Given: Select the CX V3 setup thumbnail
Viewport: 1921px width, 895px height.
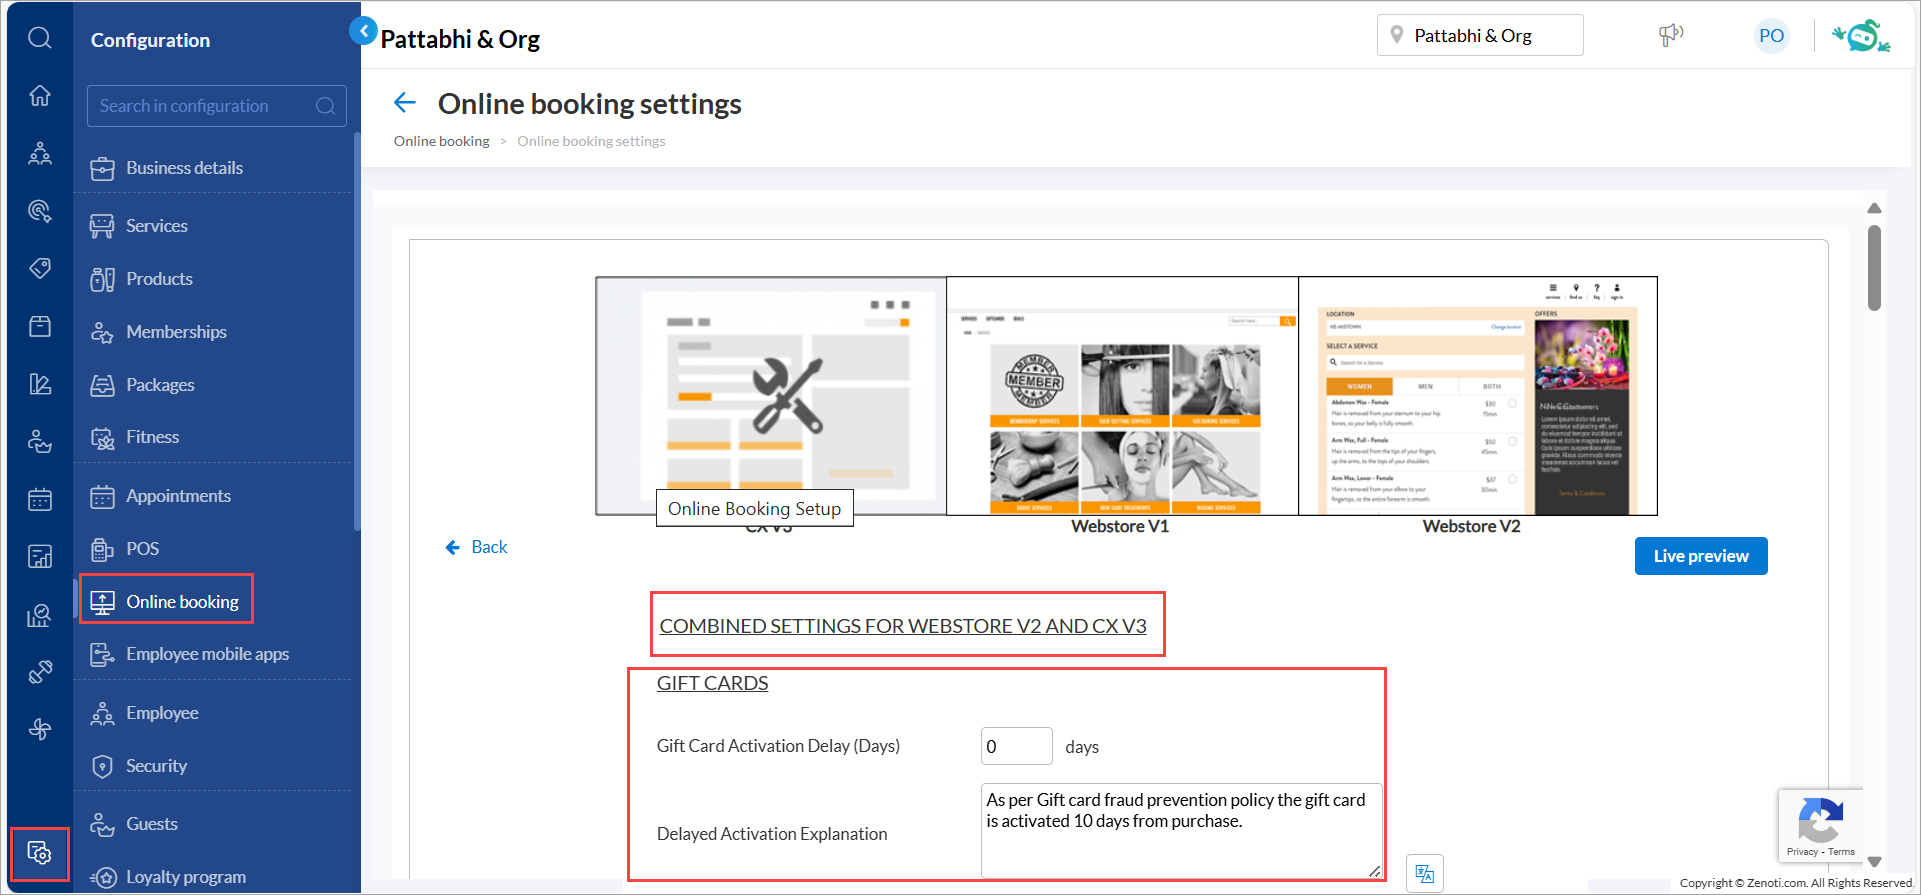Looking at the screenshot, I should point(771,396).
